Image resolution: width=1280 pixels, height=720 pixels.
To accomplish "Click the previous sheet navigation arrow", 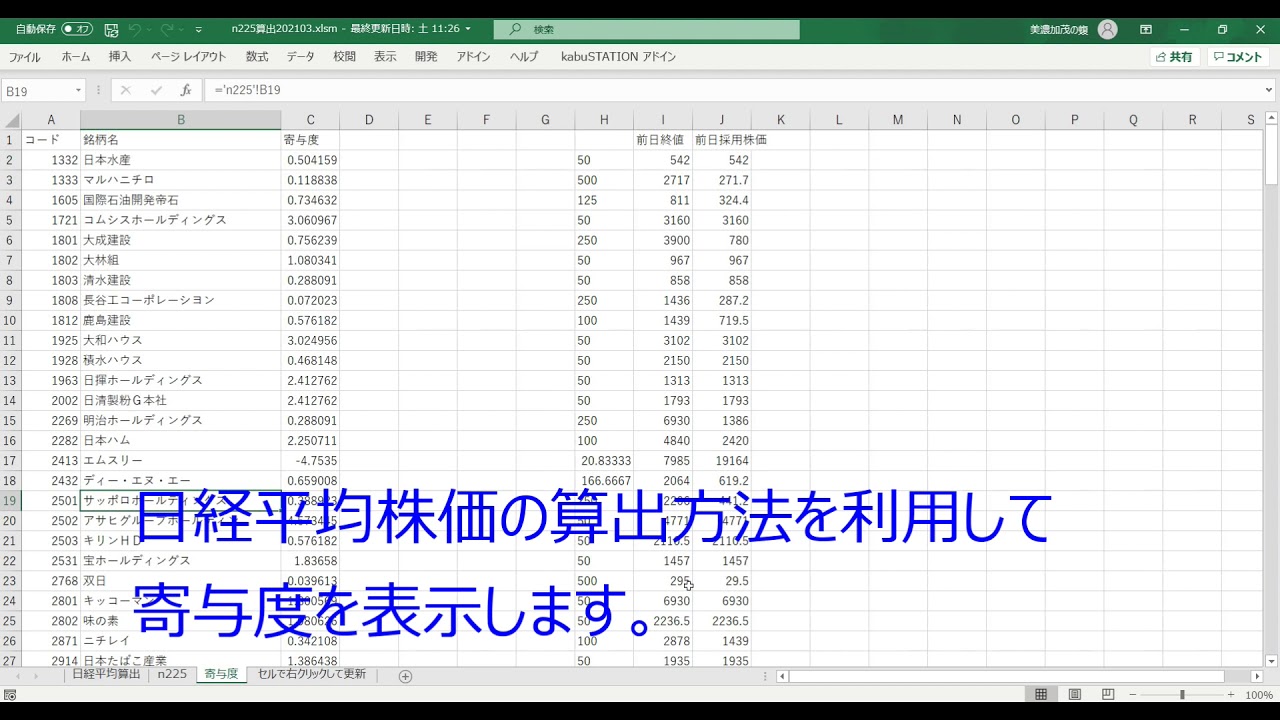I will [17, 676].
